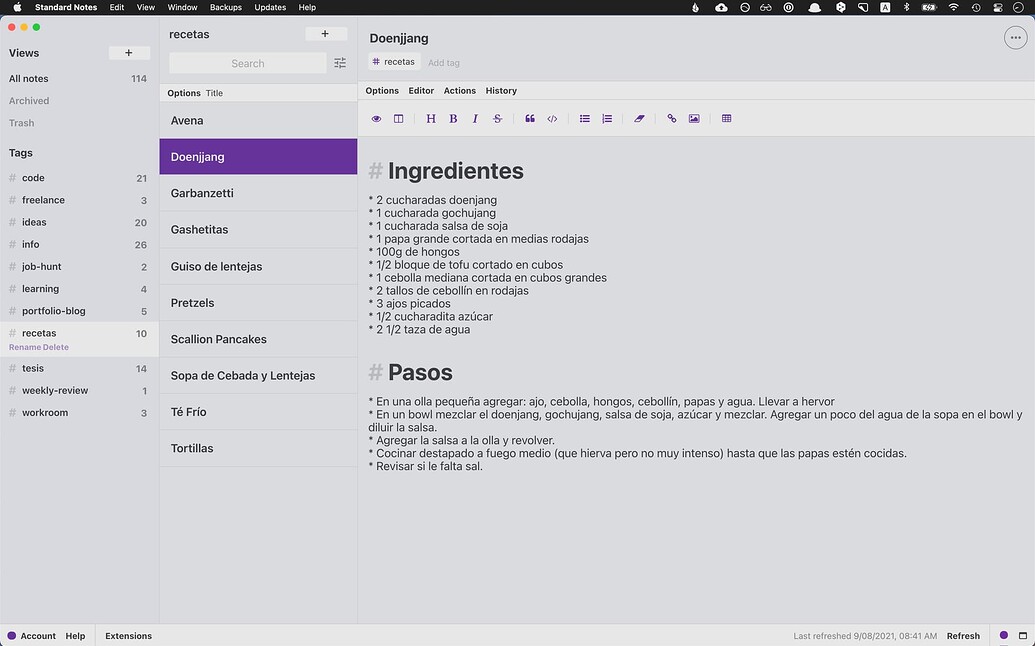This screenshot has height=646, width=1035.
Task: Insert a table using the table icon
Action: pos(727,119)
